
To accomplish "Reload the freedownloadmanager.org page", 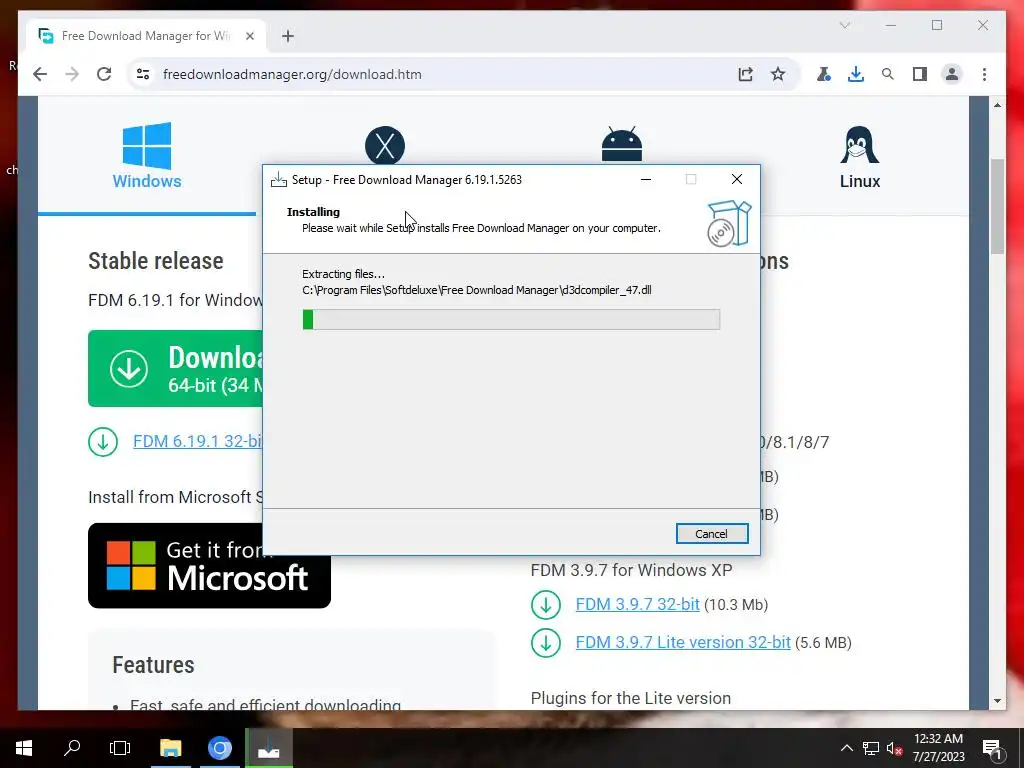I will [104, 74].
